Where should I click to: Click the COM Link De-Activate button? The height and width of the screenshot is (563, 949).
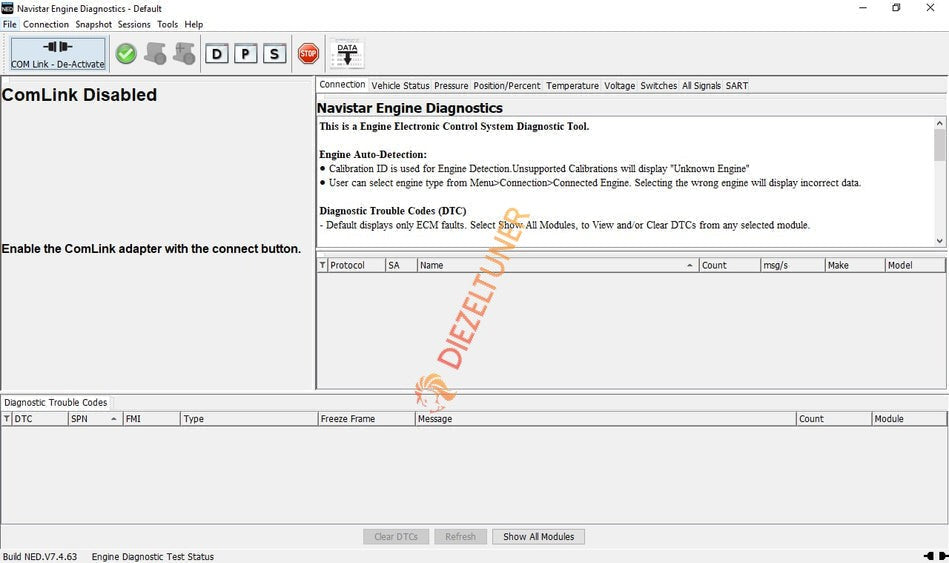pos(57,54)
